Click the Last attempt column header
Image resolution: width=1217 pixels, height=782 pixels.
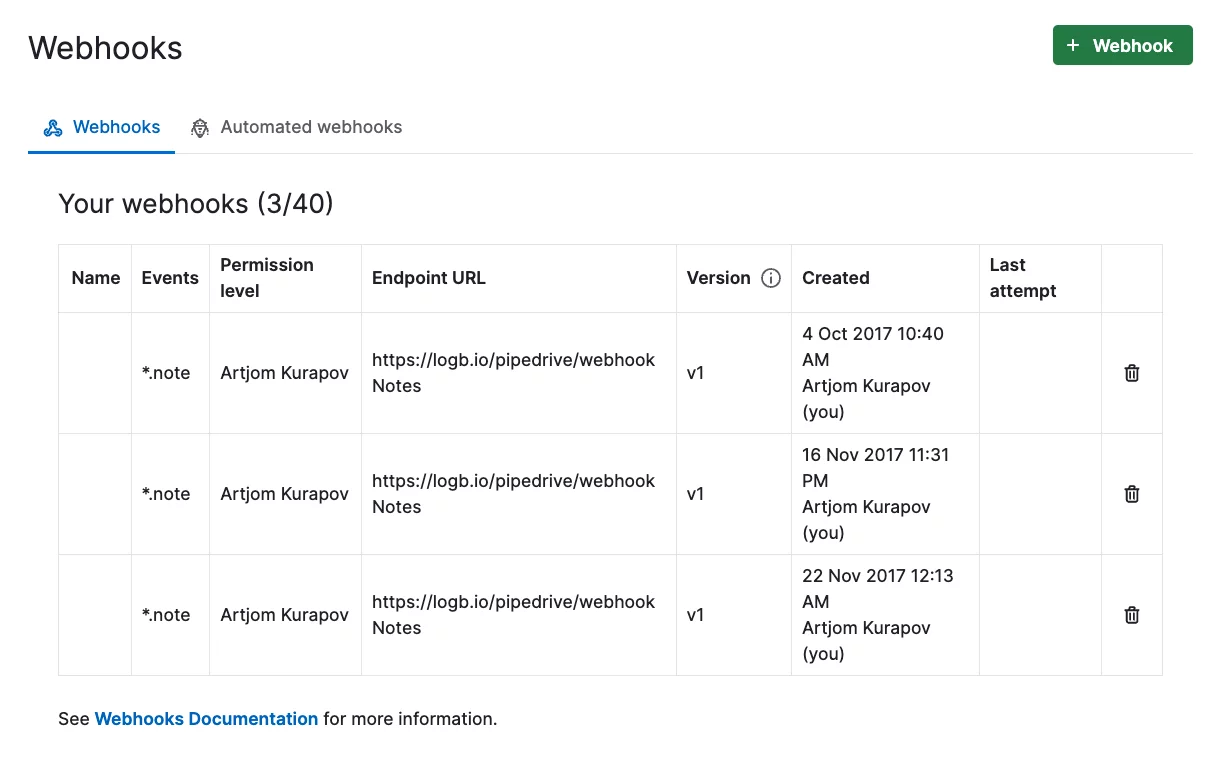[x=1023, y=278]
